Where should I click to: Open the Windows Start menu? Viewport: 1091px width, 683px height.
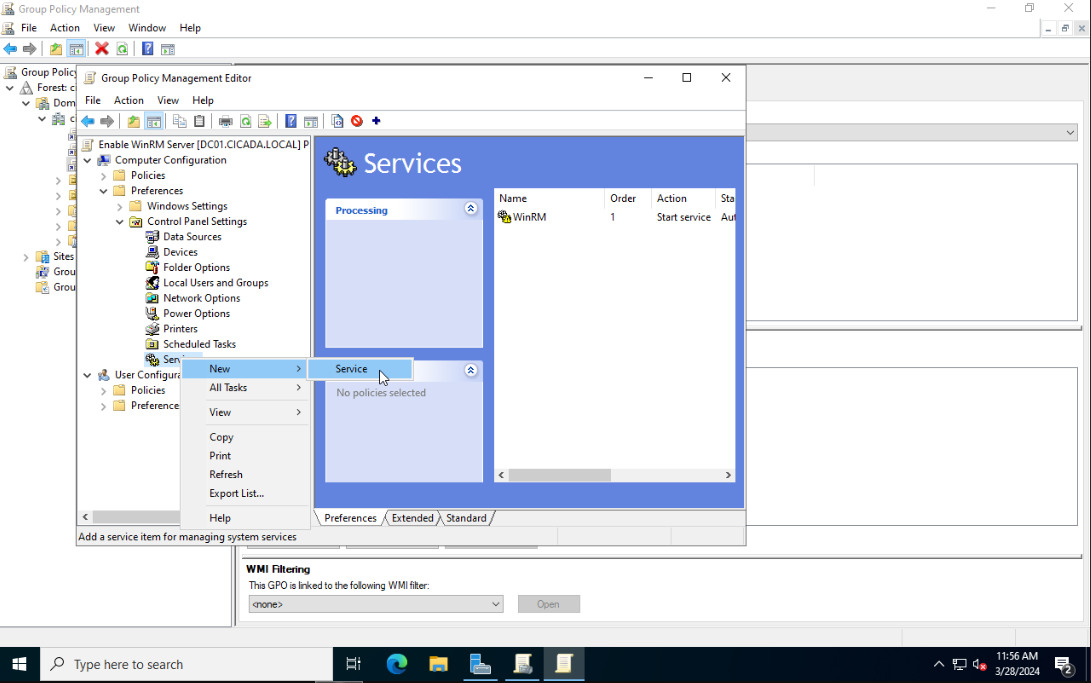pyautogui.click(x=19, y=664)
